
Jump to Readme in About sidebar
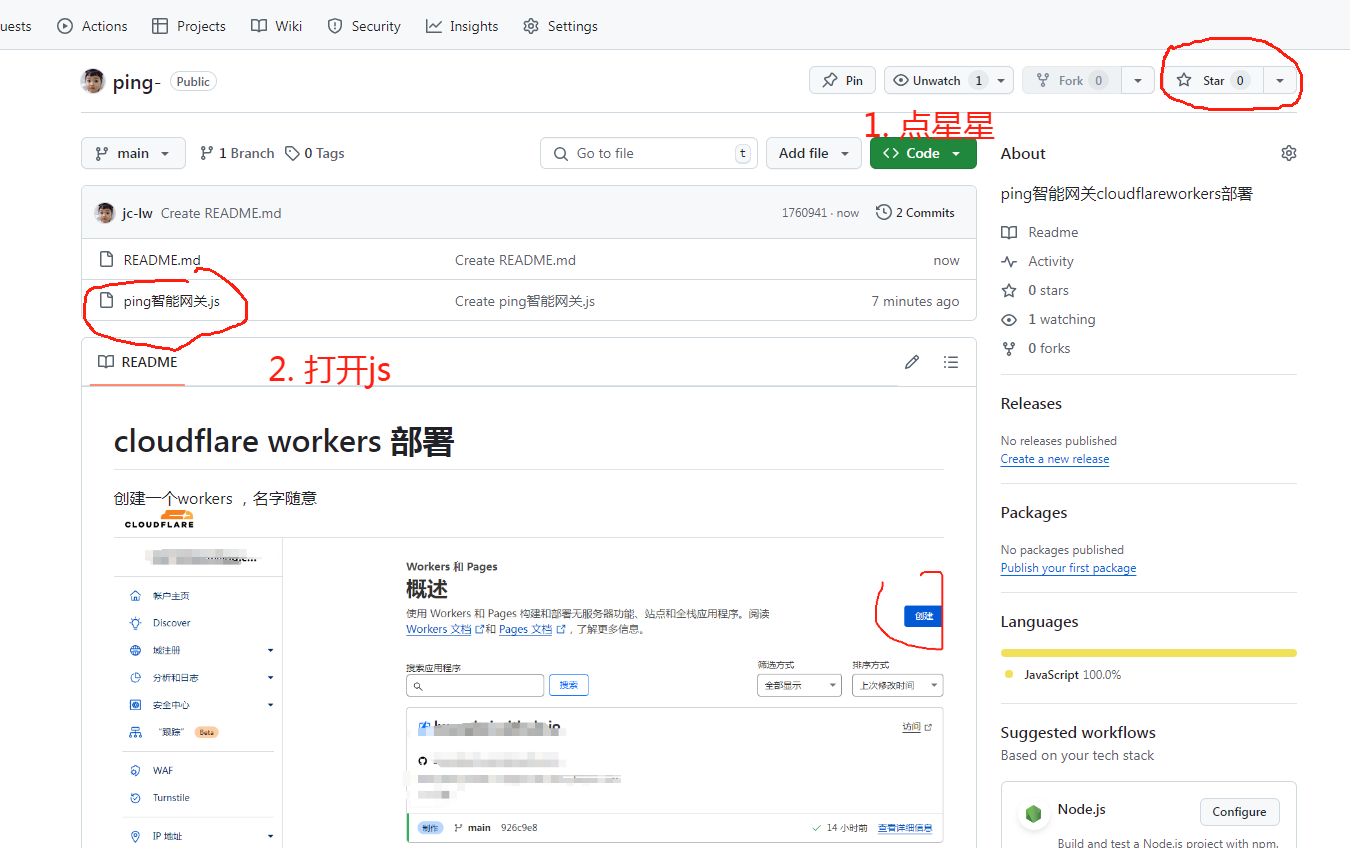pos(1040,232)
